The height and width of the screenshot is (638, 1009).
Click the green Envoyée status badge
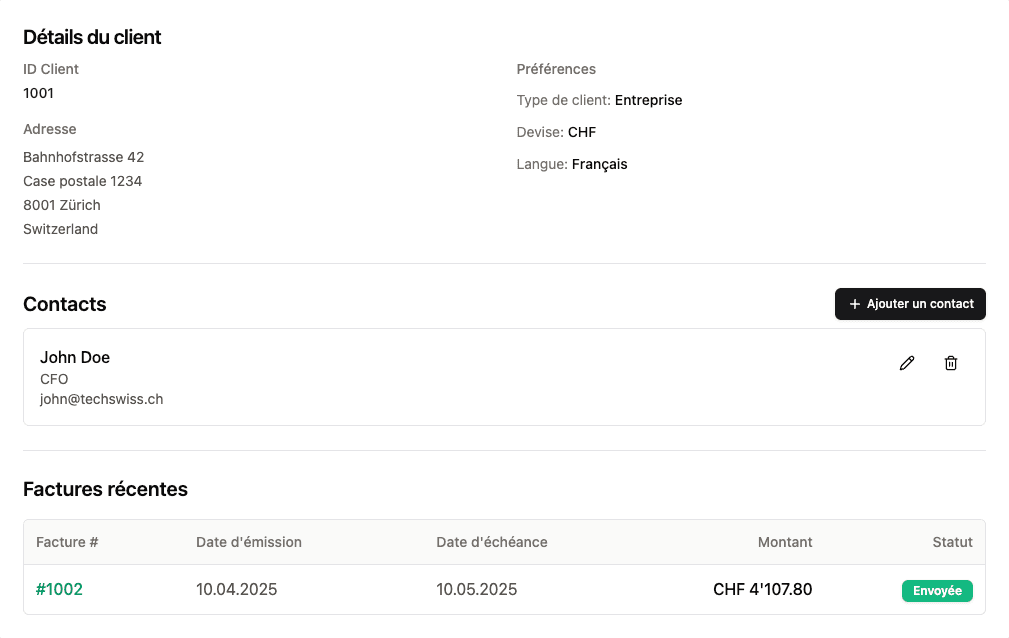[937, 591]
